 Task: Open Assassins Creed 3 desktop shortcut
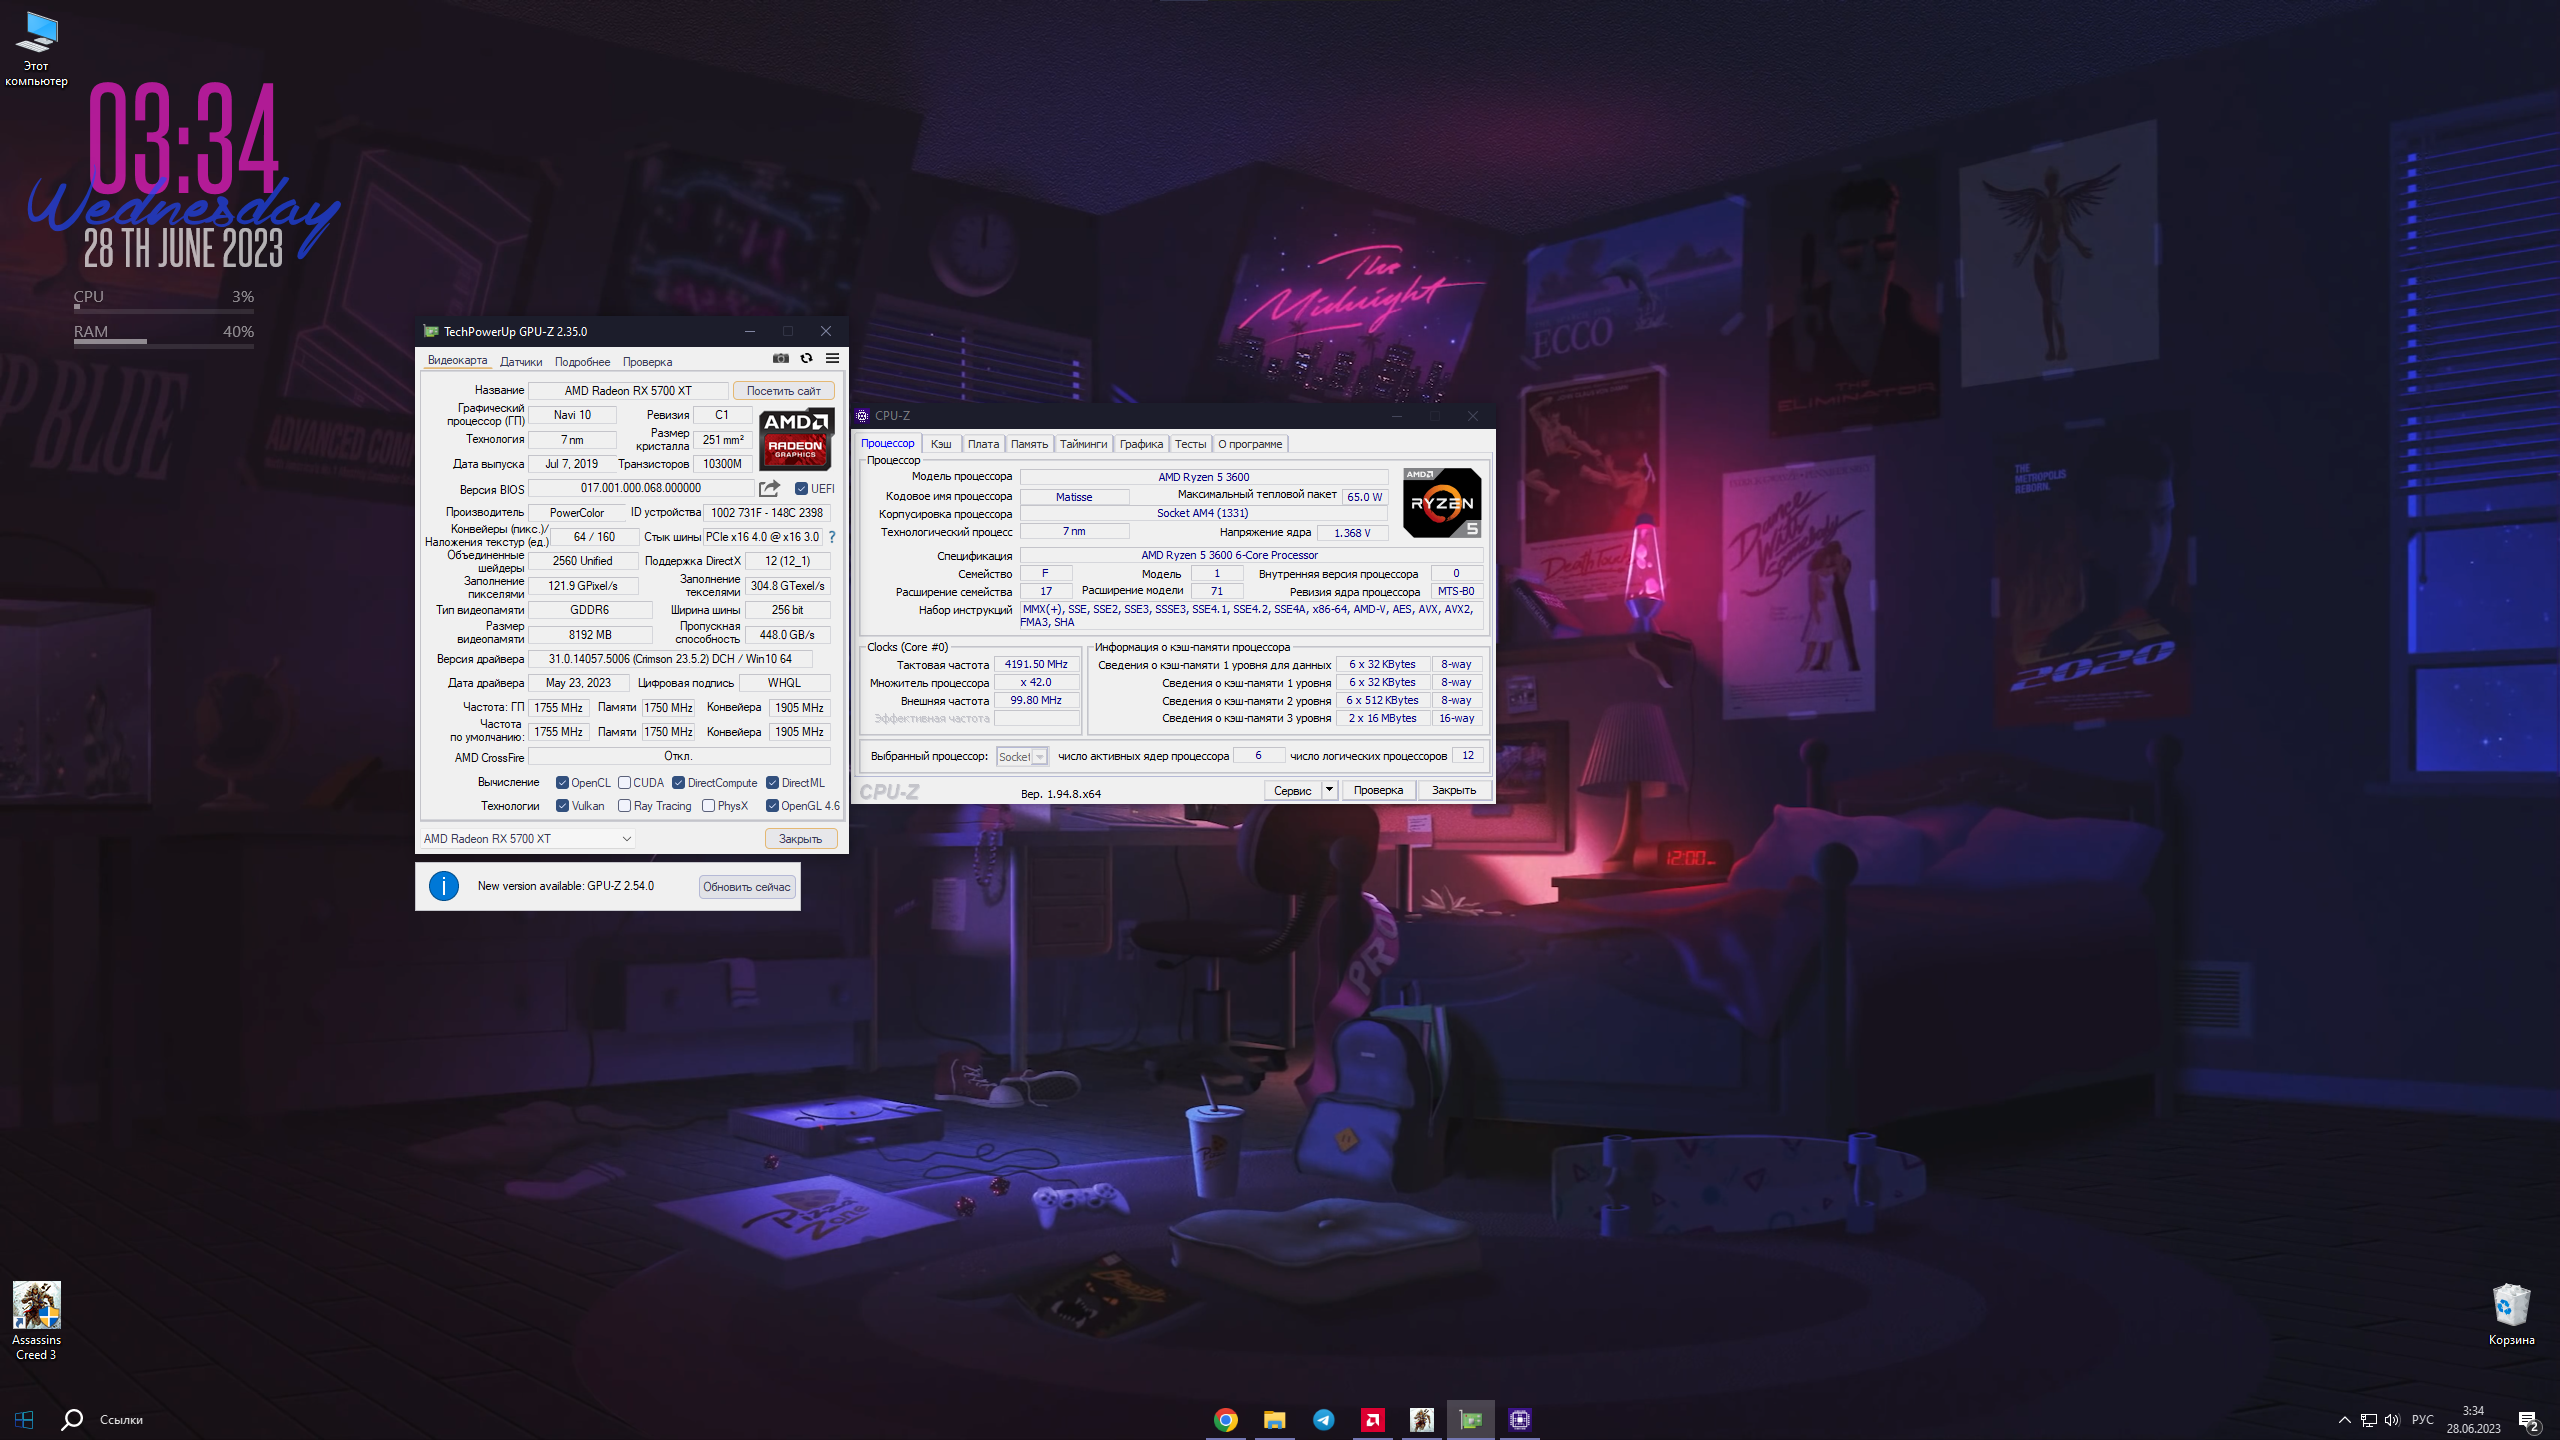(x=36, y=1321)
